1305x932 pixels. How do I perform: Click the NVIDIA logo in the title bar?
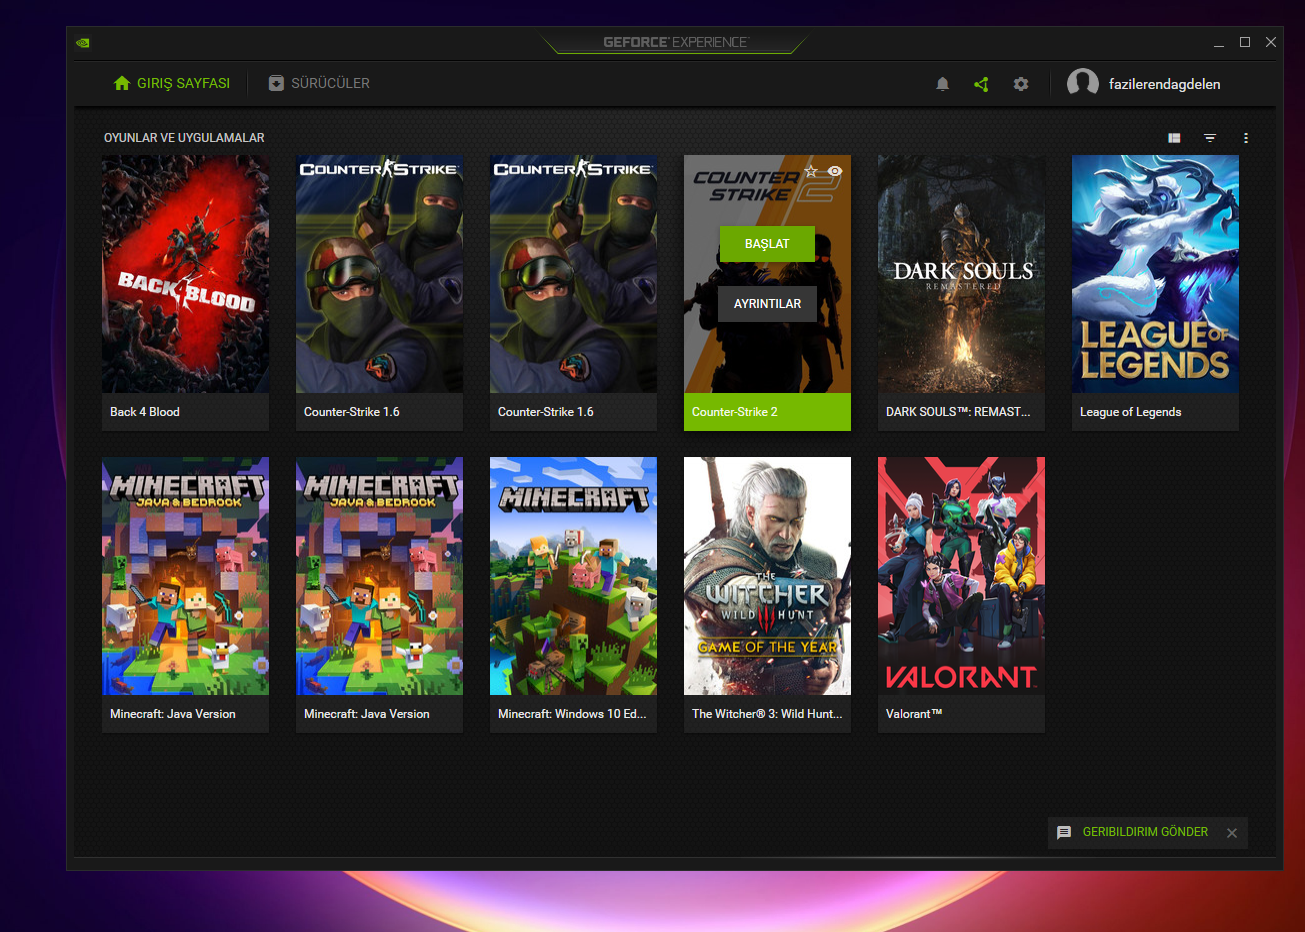tap(83, 43)
